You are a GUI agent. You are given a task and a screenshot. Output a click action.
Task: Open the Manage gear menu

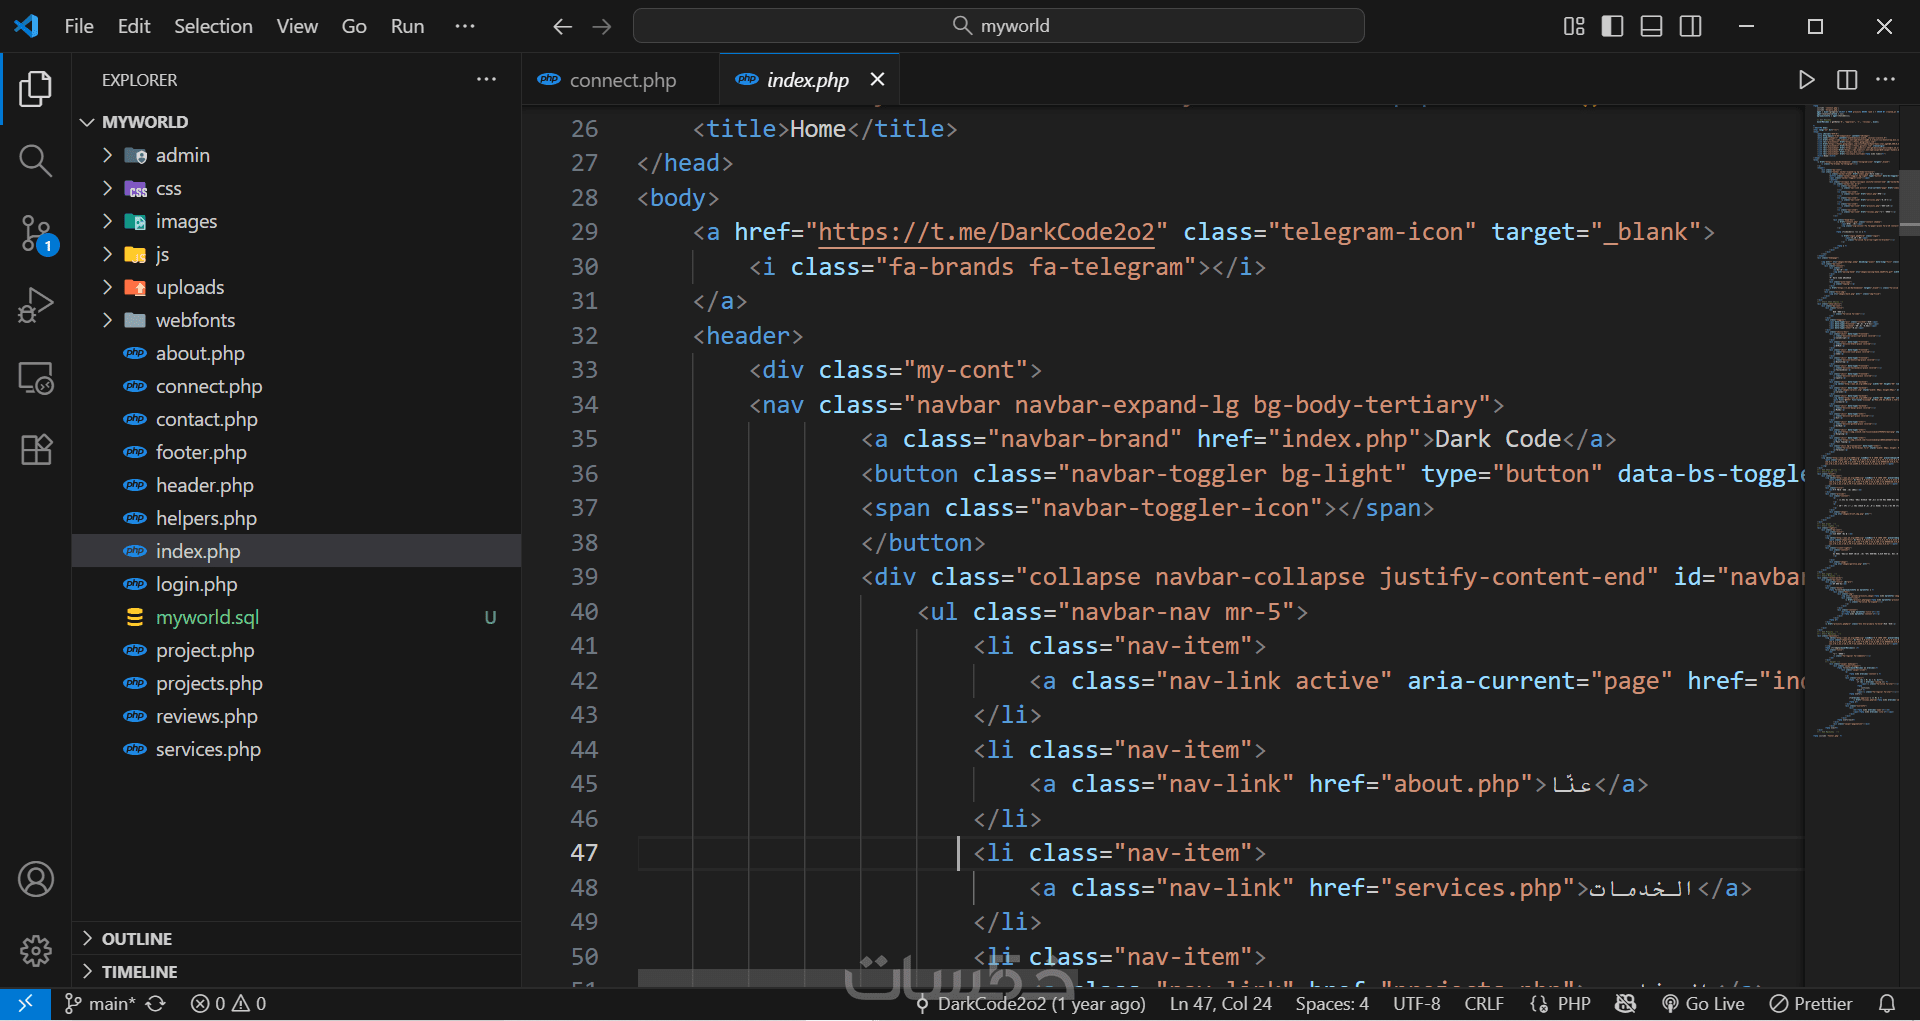(x=36, y=951)
